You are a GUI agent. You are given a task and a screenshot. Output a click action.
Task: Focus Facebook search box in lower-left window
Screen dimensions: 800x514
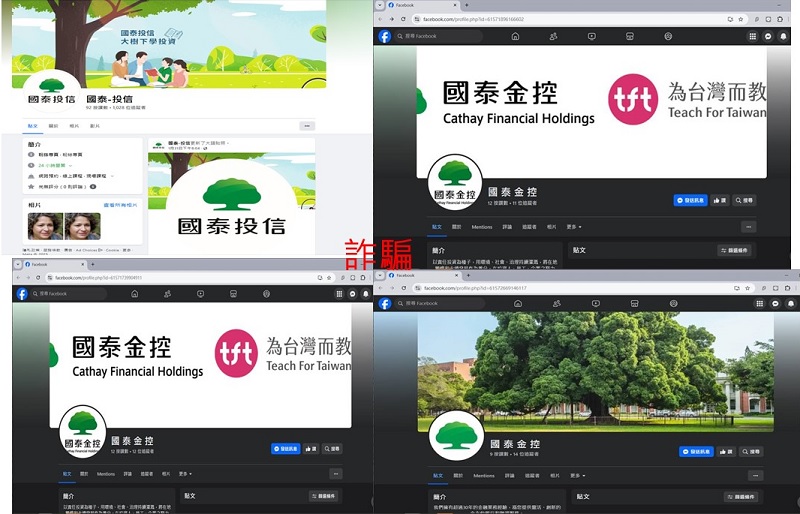pos(68,293)
